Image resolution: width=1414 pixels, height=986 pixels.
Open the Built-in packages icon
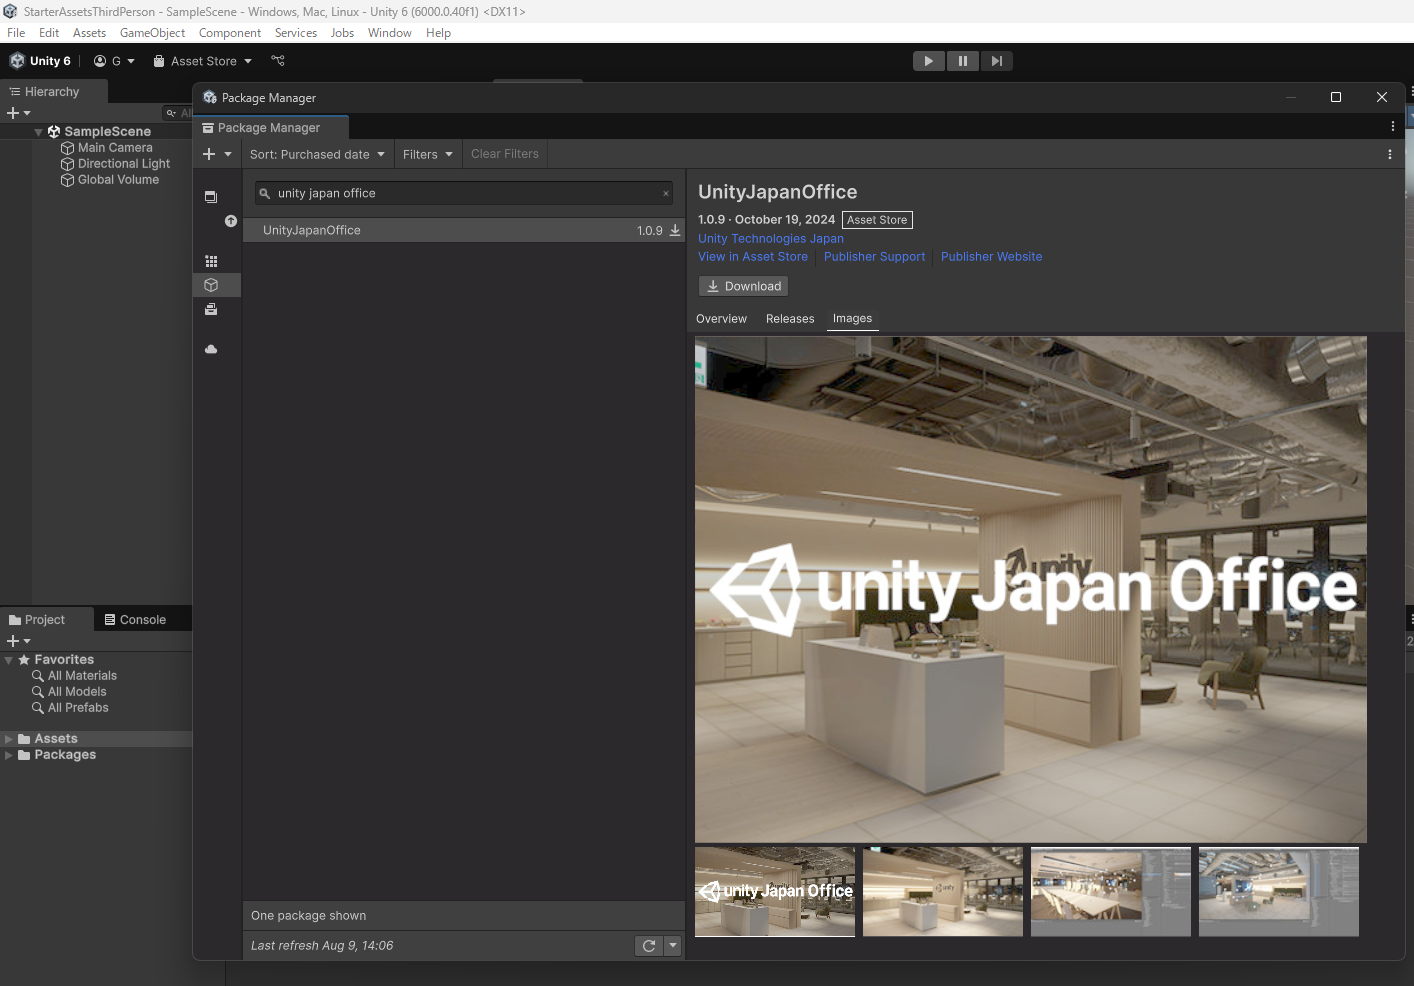[211, 309]
